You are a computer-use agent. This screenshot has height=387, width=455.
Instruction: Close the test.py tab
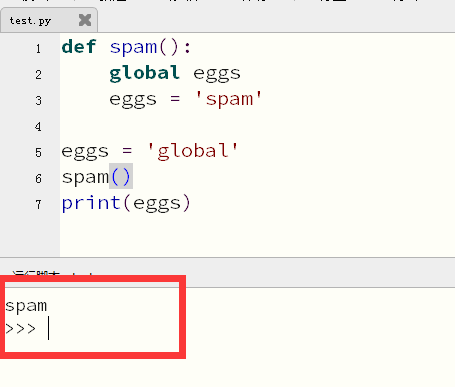point(85,20)
